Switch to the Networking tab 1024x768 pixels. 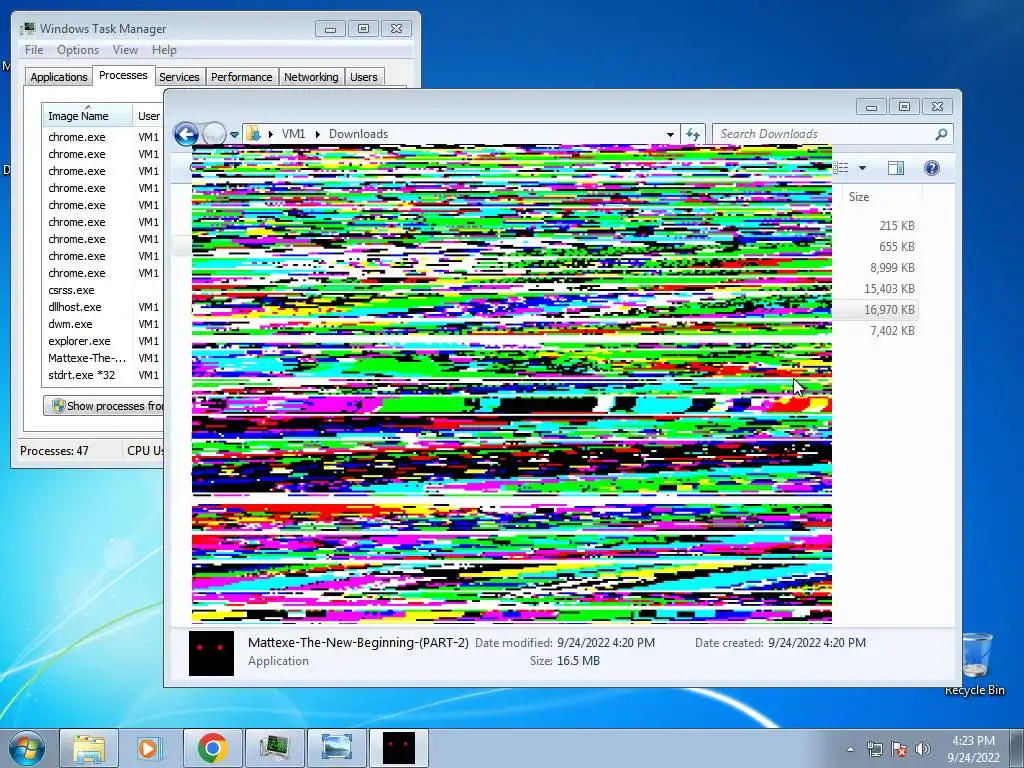311,77
